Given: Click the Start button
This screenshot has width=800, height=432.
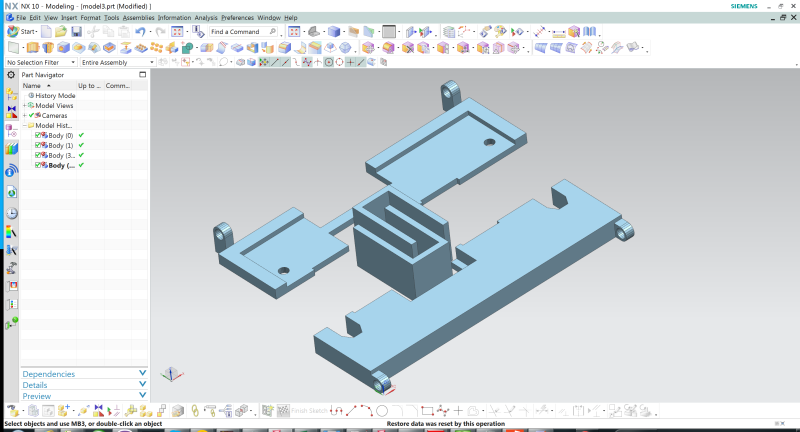Looking at the screenshot, I should [x=22, y=32].
